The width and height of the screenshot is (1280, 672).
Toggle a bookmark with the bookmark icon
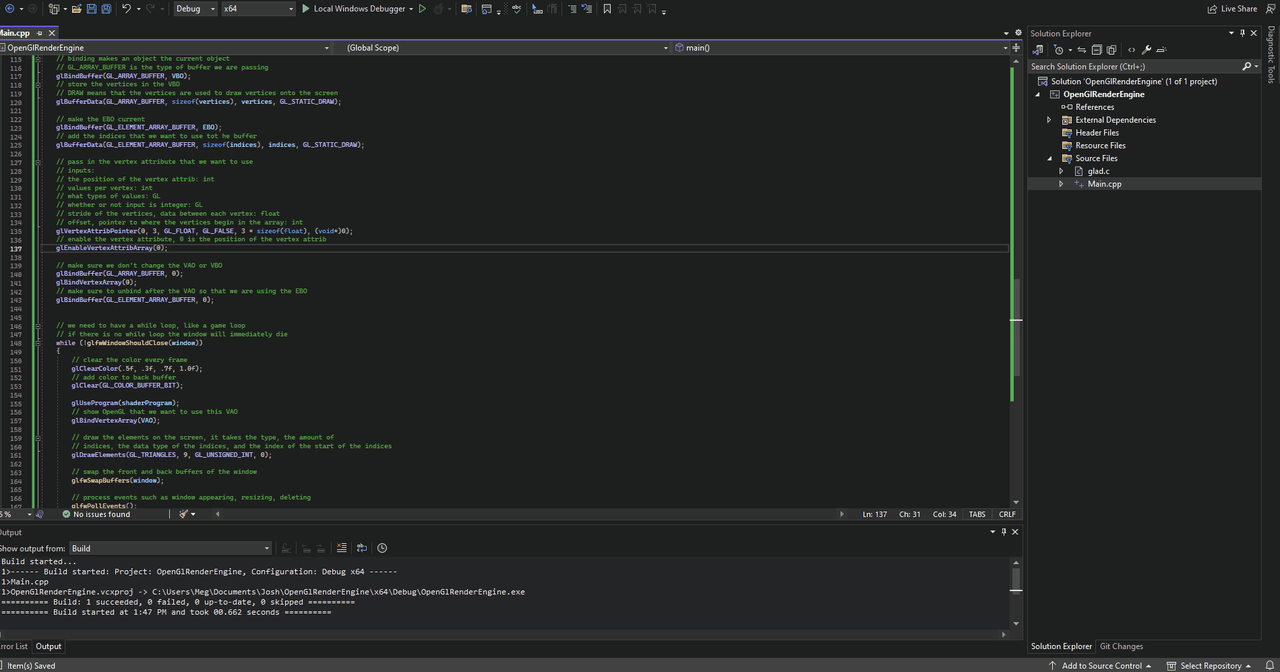pos(607,9)
